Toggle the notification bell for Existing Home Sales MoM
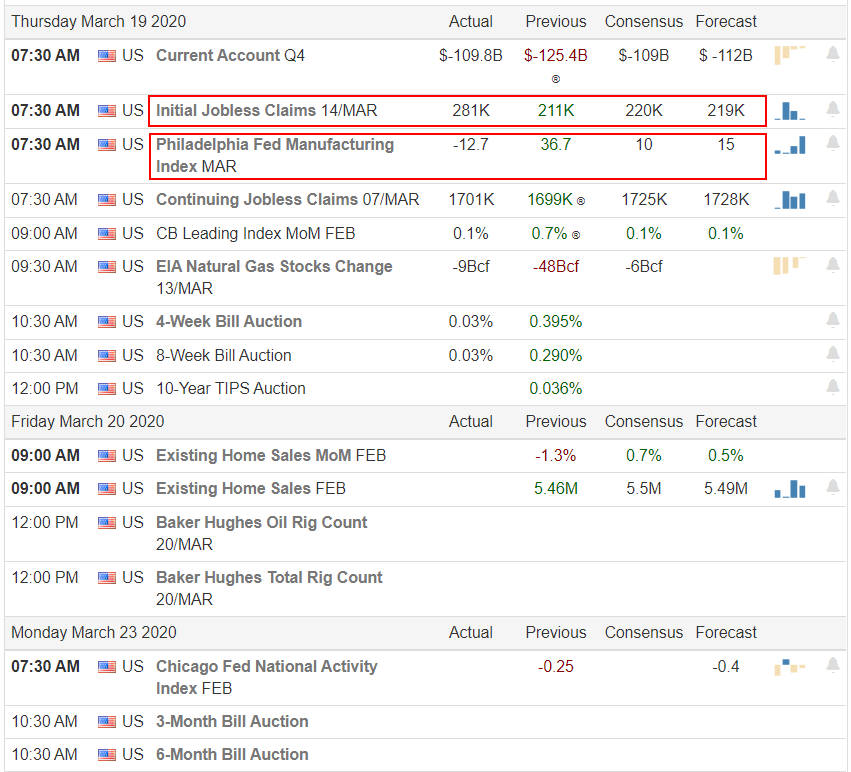This screenshot has height=772, width=851. 833,455
